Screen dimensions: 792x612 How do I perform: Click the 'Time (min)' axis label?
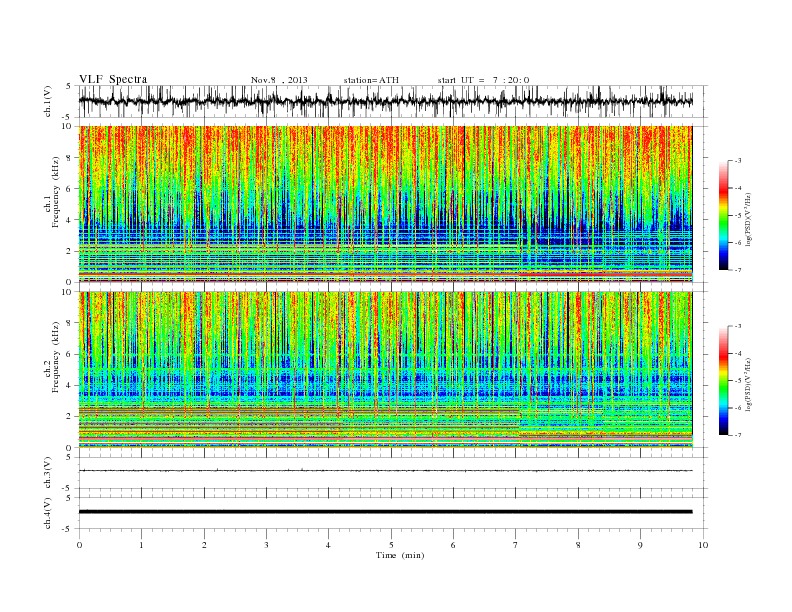tap(400, 555)
